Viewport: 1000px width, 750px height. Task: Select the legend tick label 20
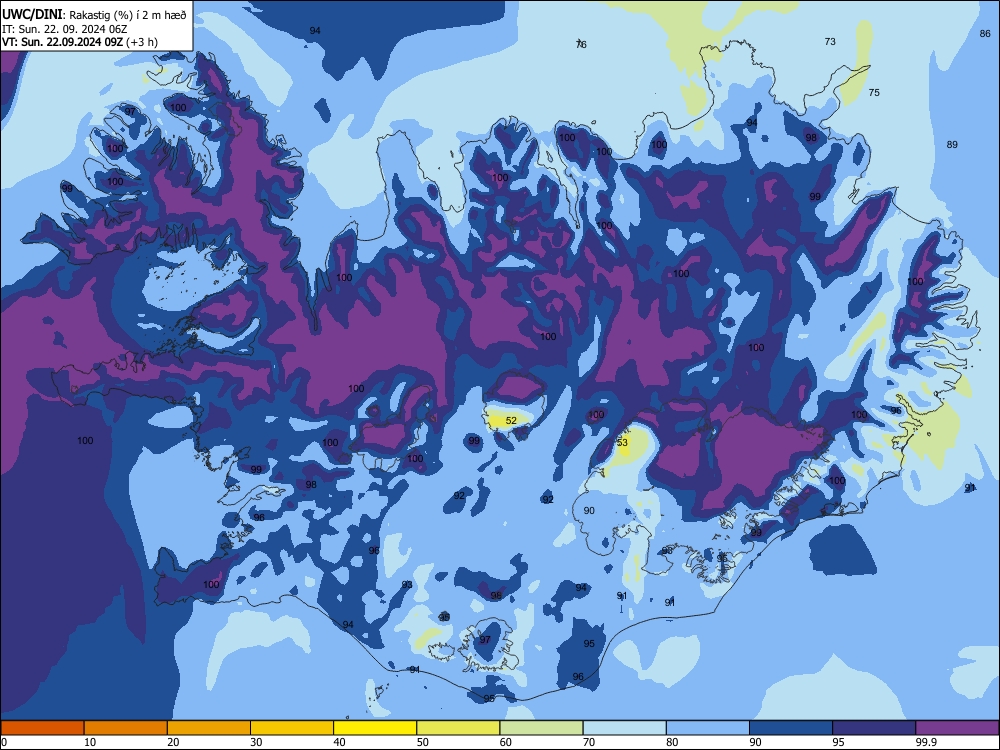click(x=173, y=742)
